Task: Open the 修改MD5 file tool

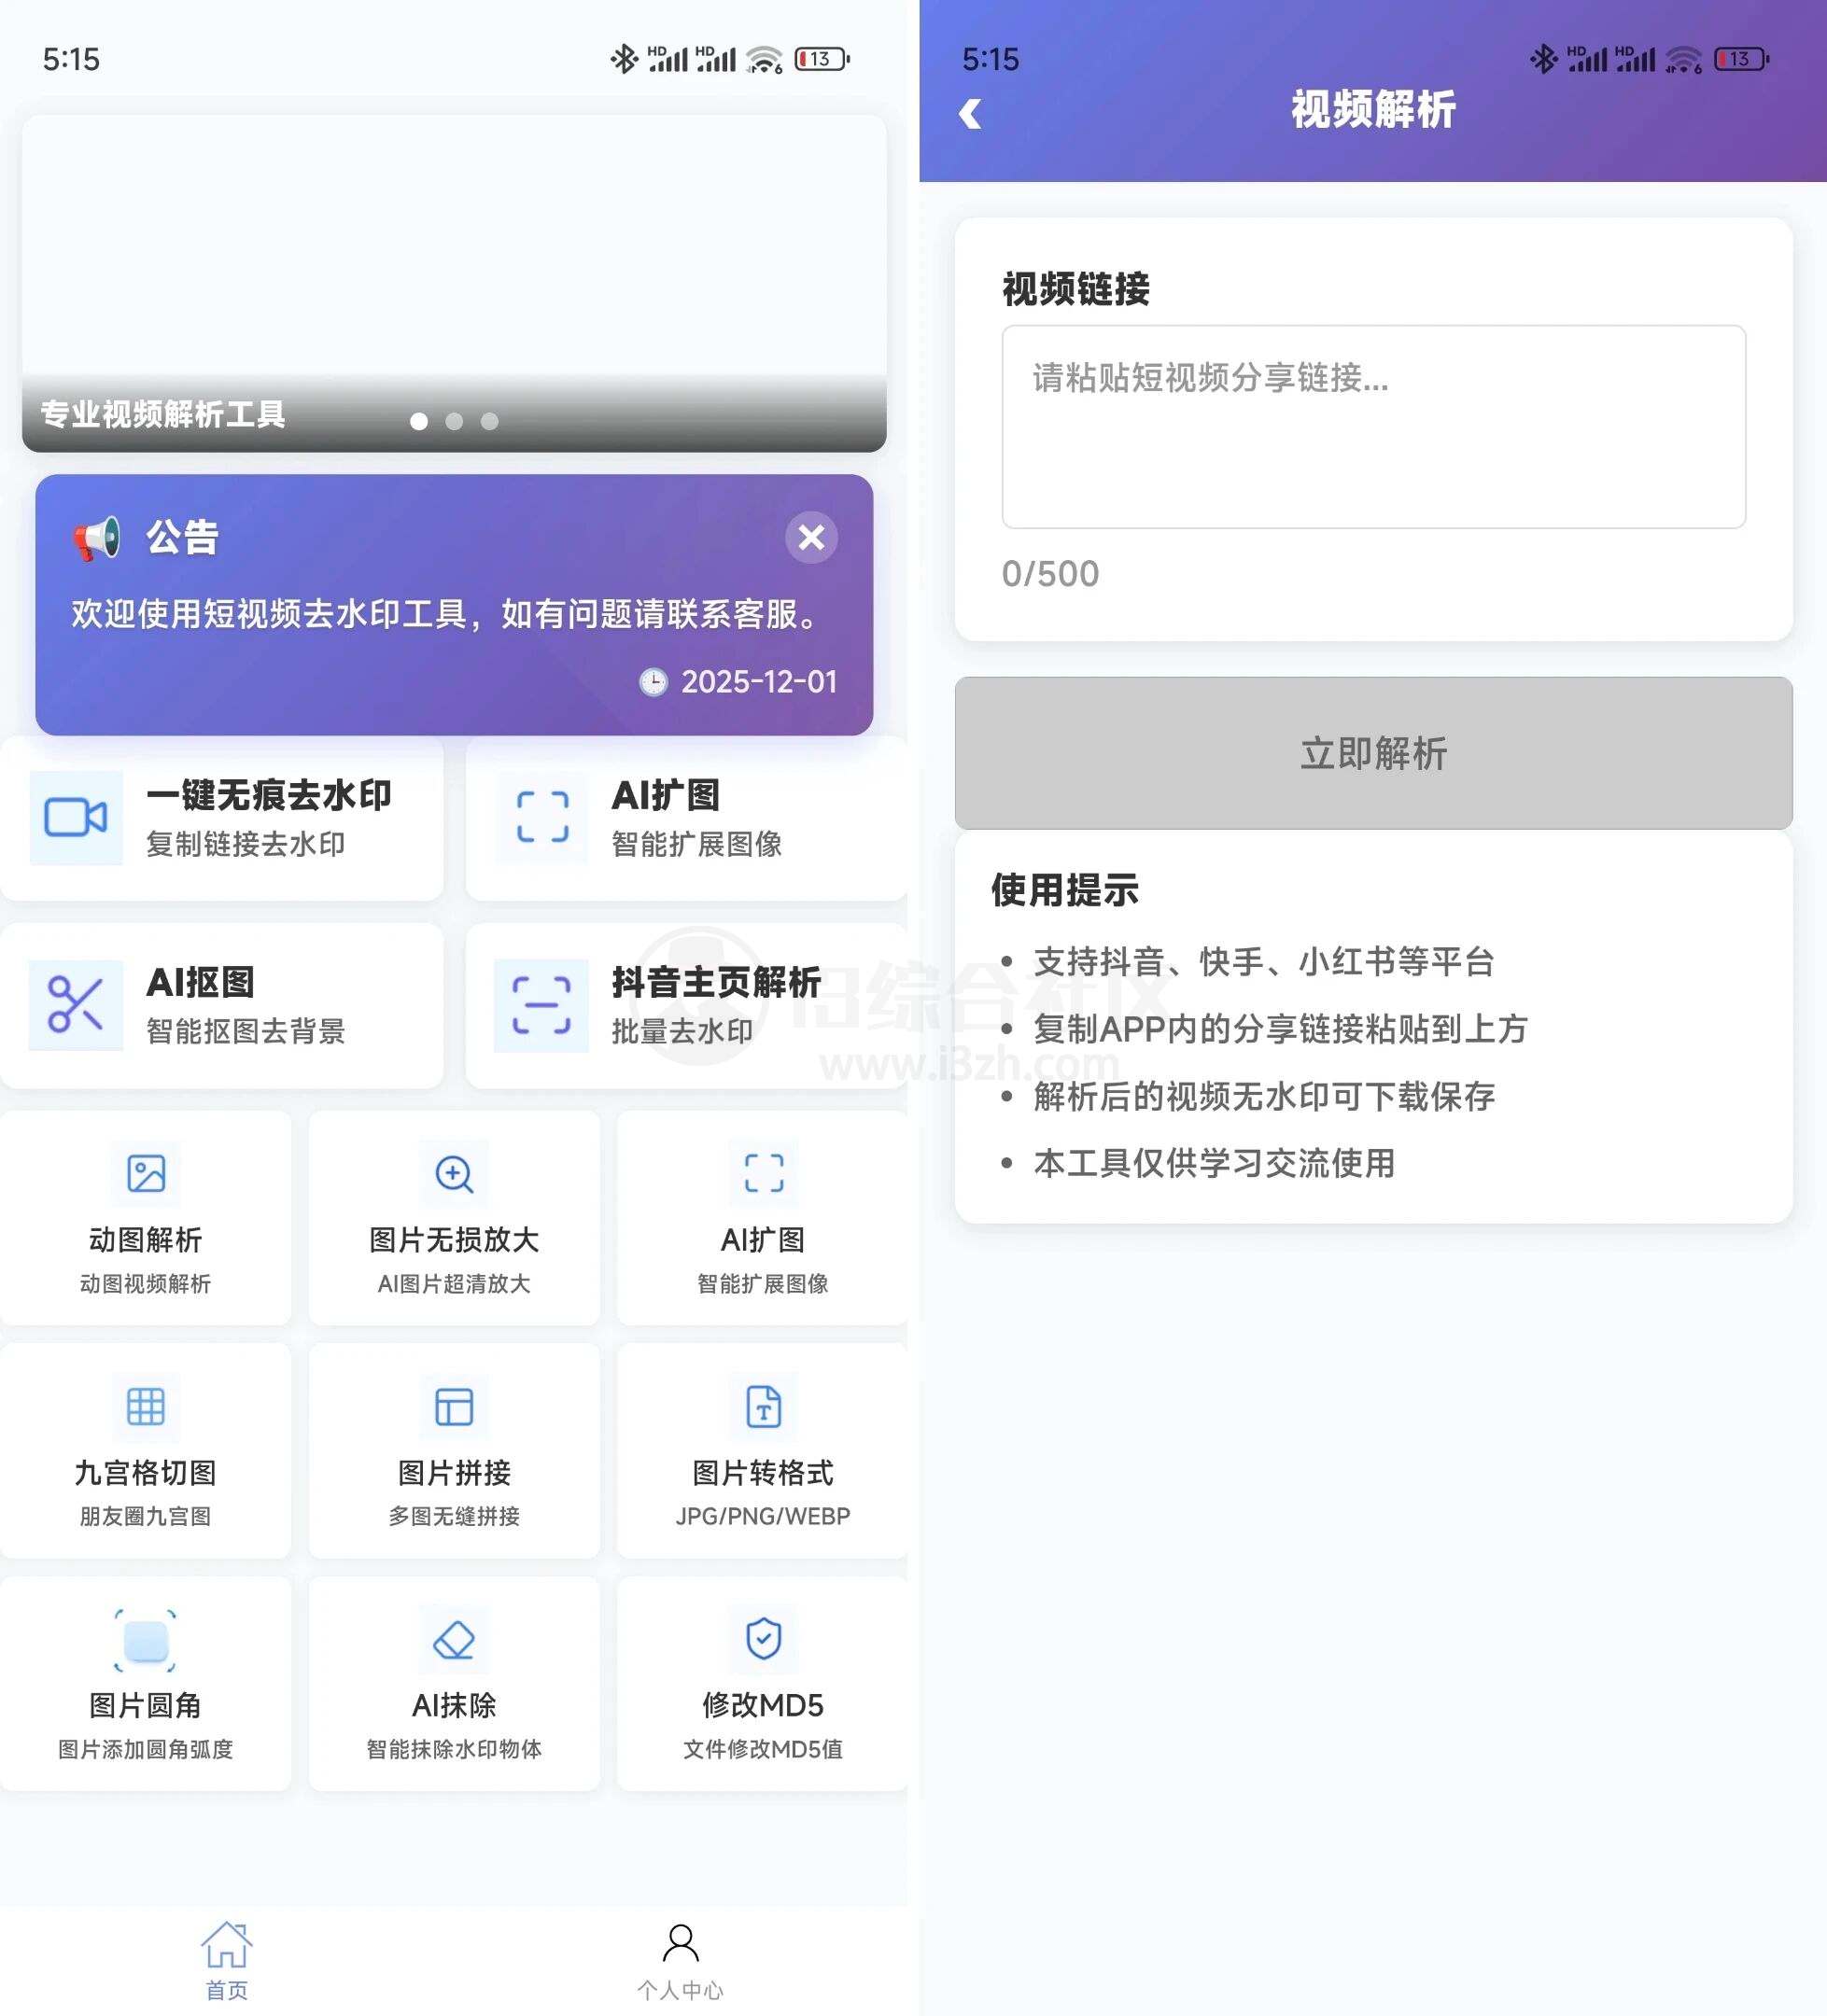Action: click(x=763, y=1685)
